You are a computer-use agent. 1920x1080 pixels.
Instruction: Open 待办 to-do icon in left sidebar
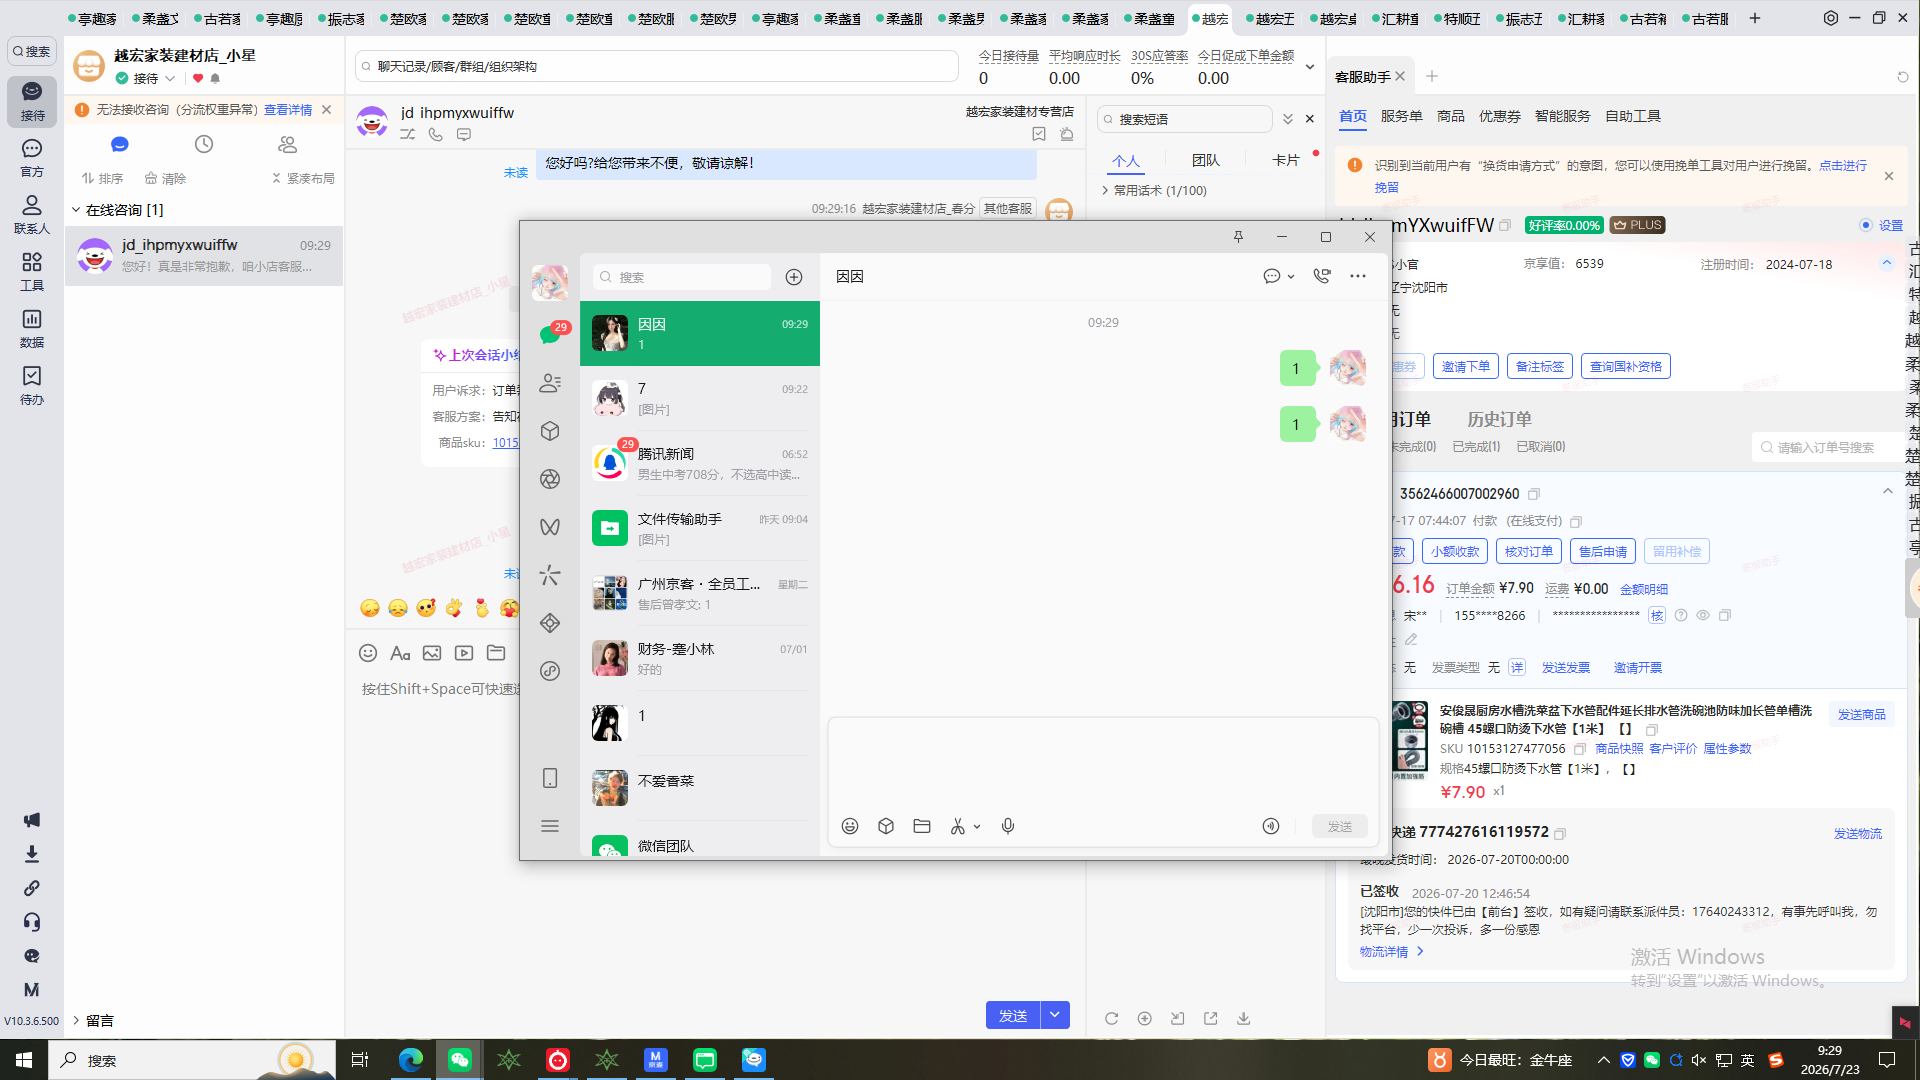[x=32, y=385]
